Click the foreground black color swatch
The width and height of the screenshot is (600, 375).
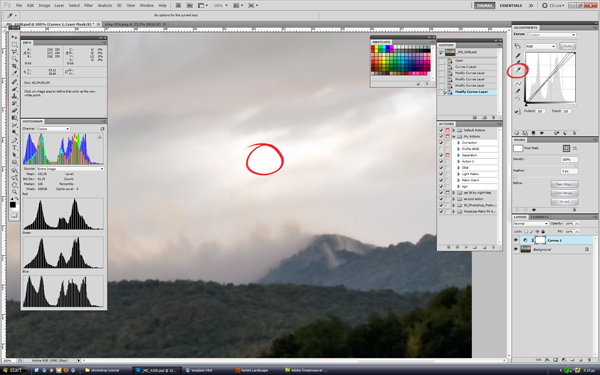point(13,205)
